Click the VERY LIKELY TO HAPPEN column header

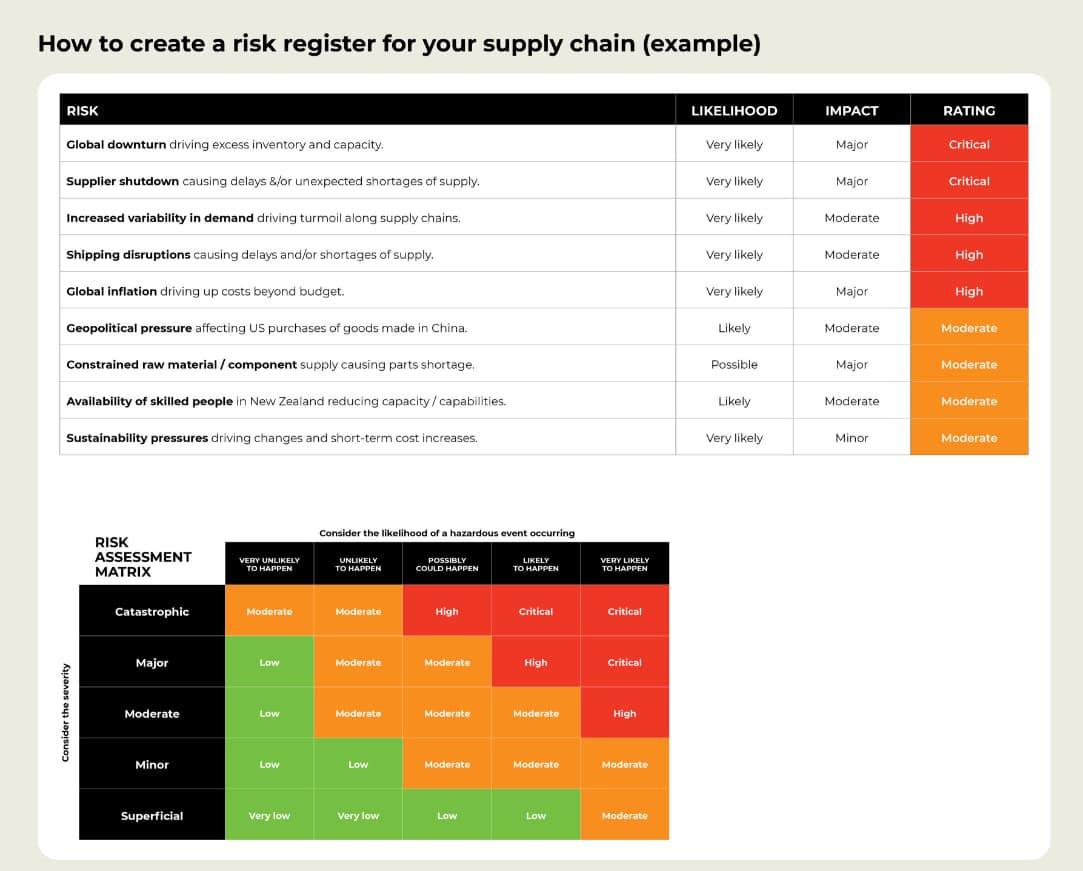pyautogui.click(x=624, y=563)
